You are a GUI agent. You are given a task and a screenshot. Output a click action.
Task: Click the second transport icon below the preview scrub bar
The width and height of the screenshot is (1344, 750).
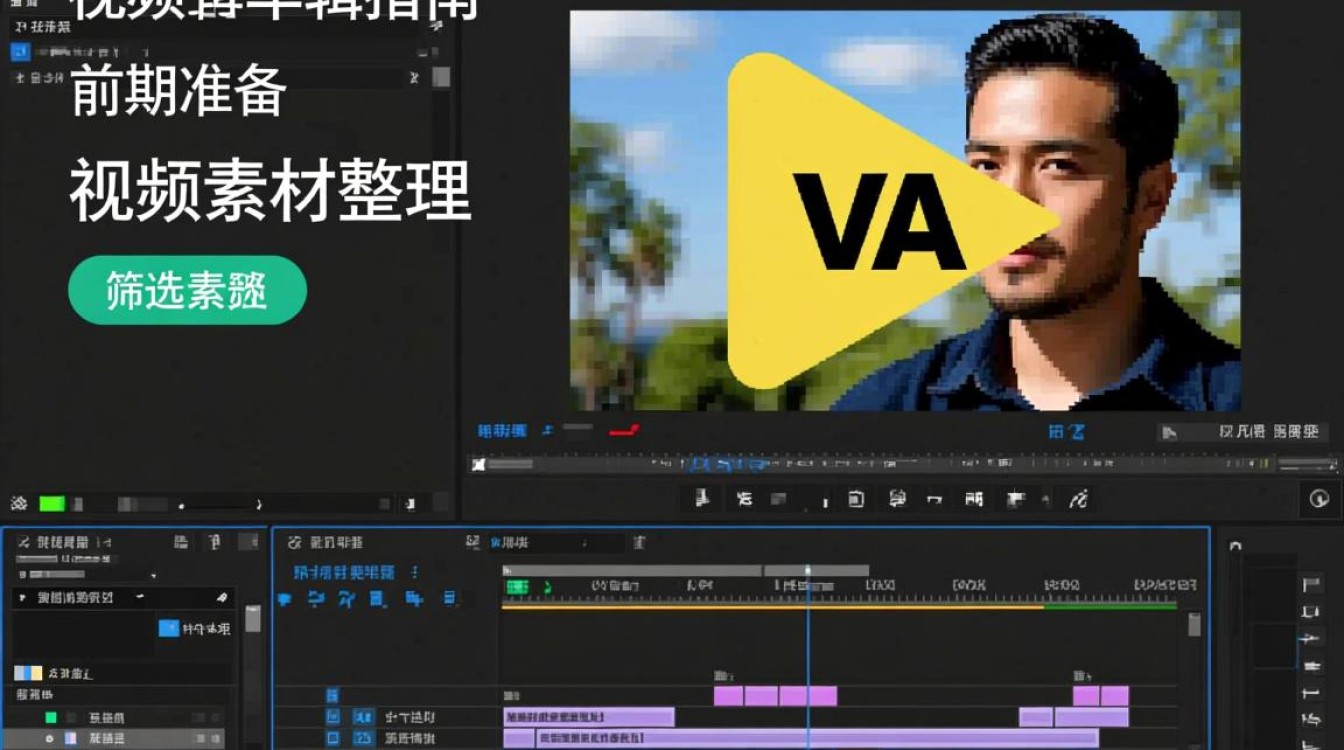click(744, 498)
